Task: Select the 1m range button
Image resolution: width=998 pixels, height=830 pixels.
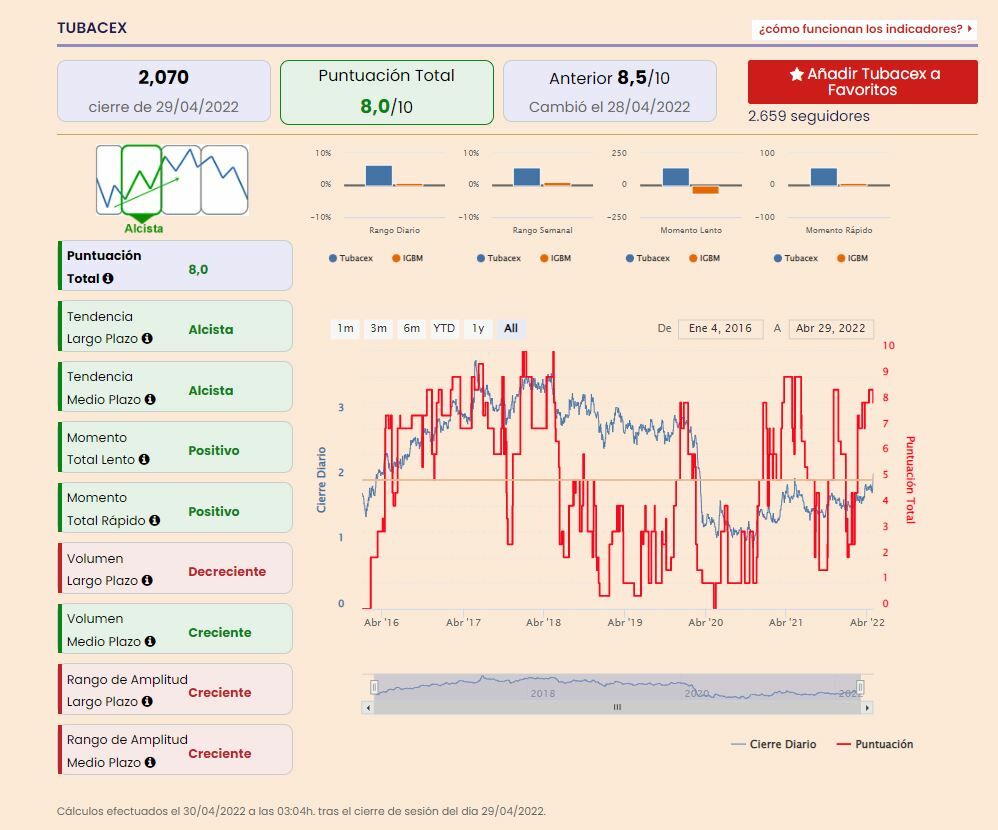Action: [346, 328]
